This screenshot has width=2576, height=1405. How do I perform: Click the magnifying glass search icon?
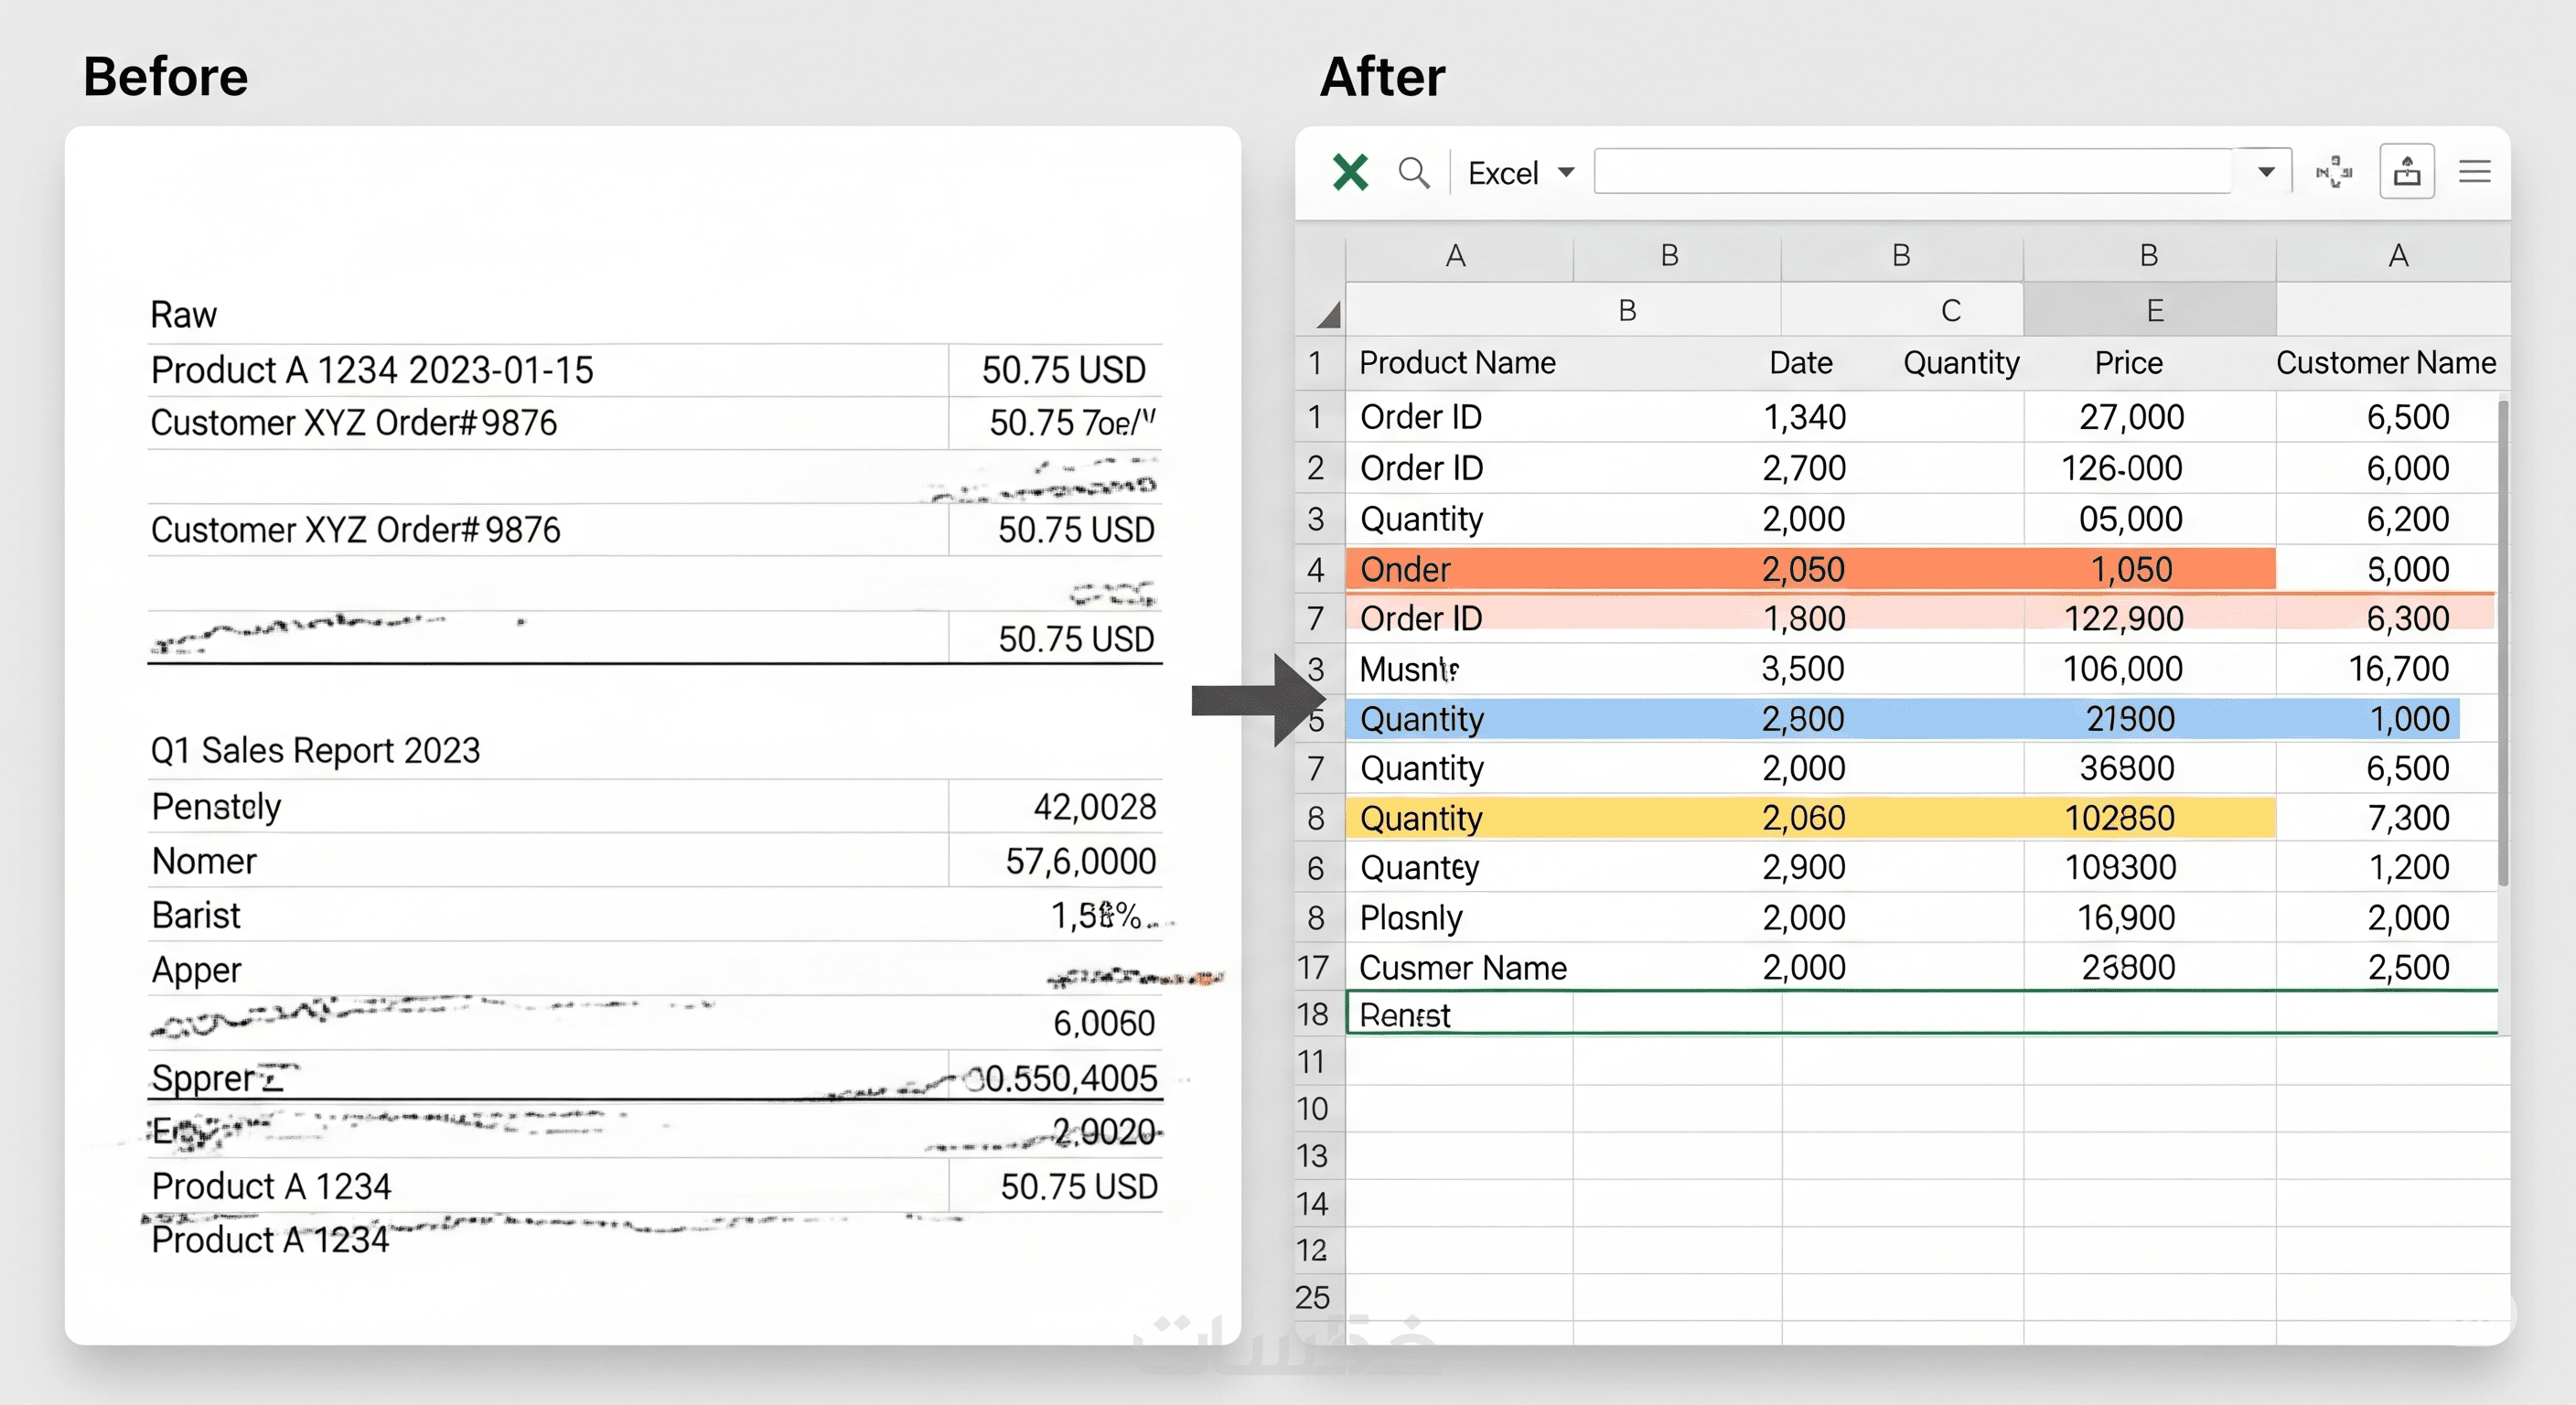click(x=1413, y=173)
